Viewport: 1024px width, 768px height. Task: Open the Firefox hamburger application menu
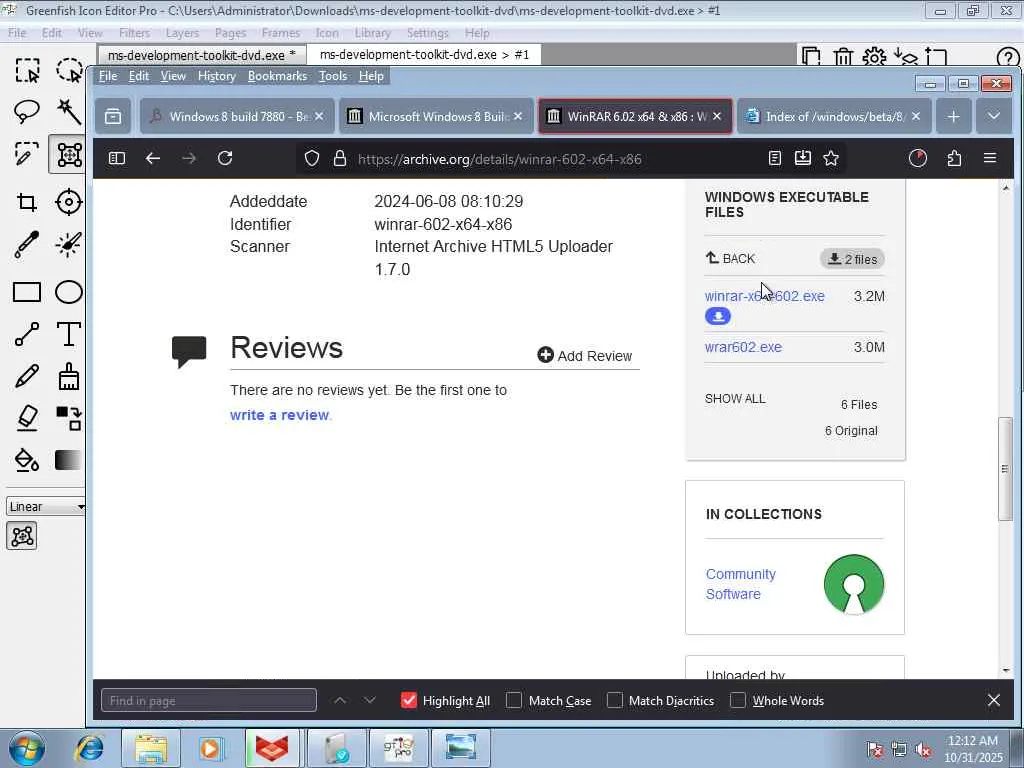point(990,158)
